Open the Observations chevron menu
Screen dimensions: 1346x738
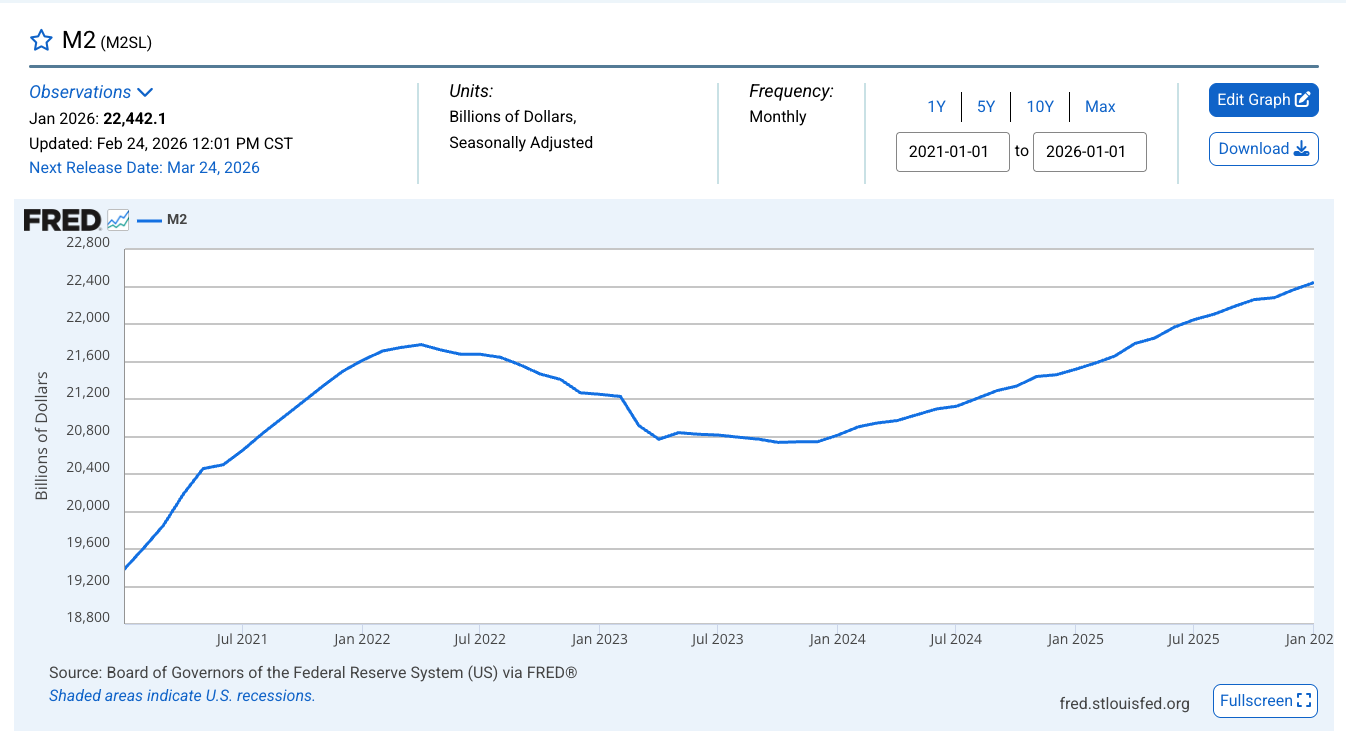click(x=146, y=91)
